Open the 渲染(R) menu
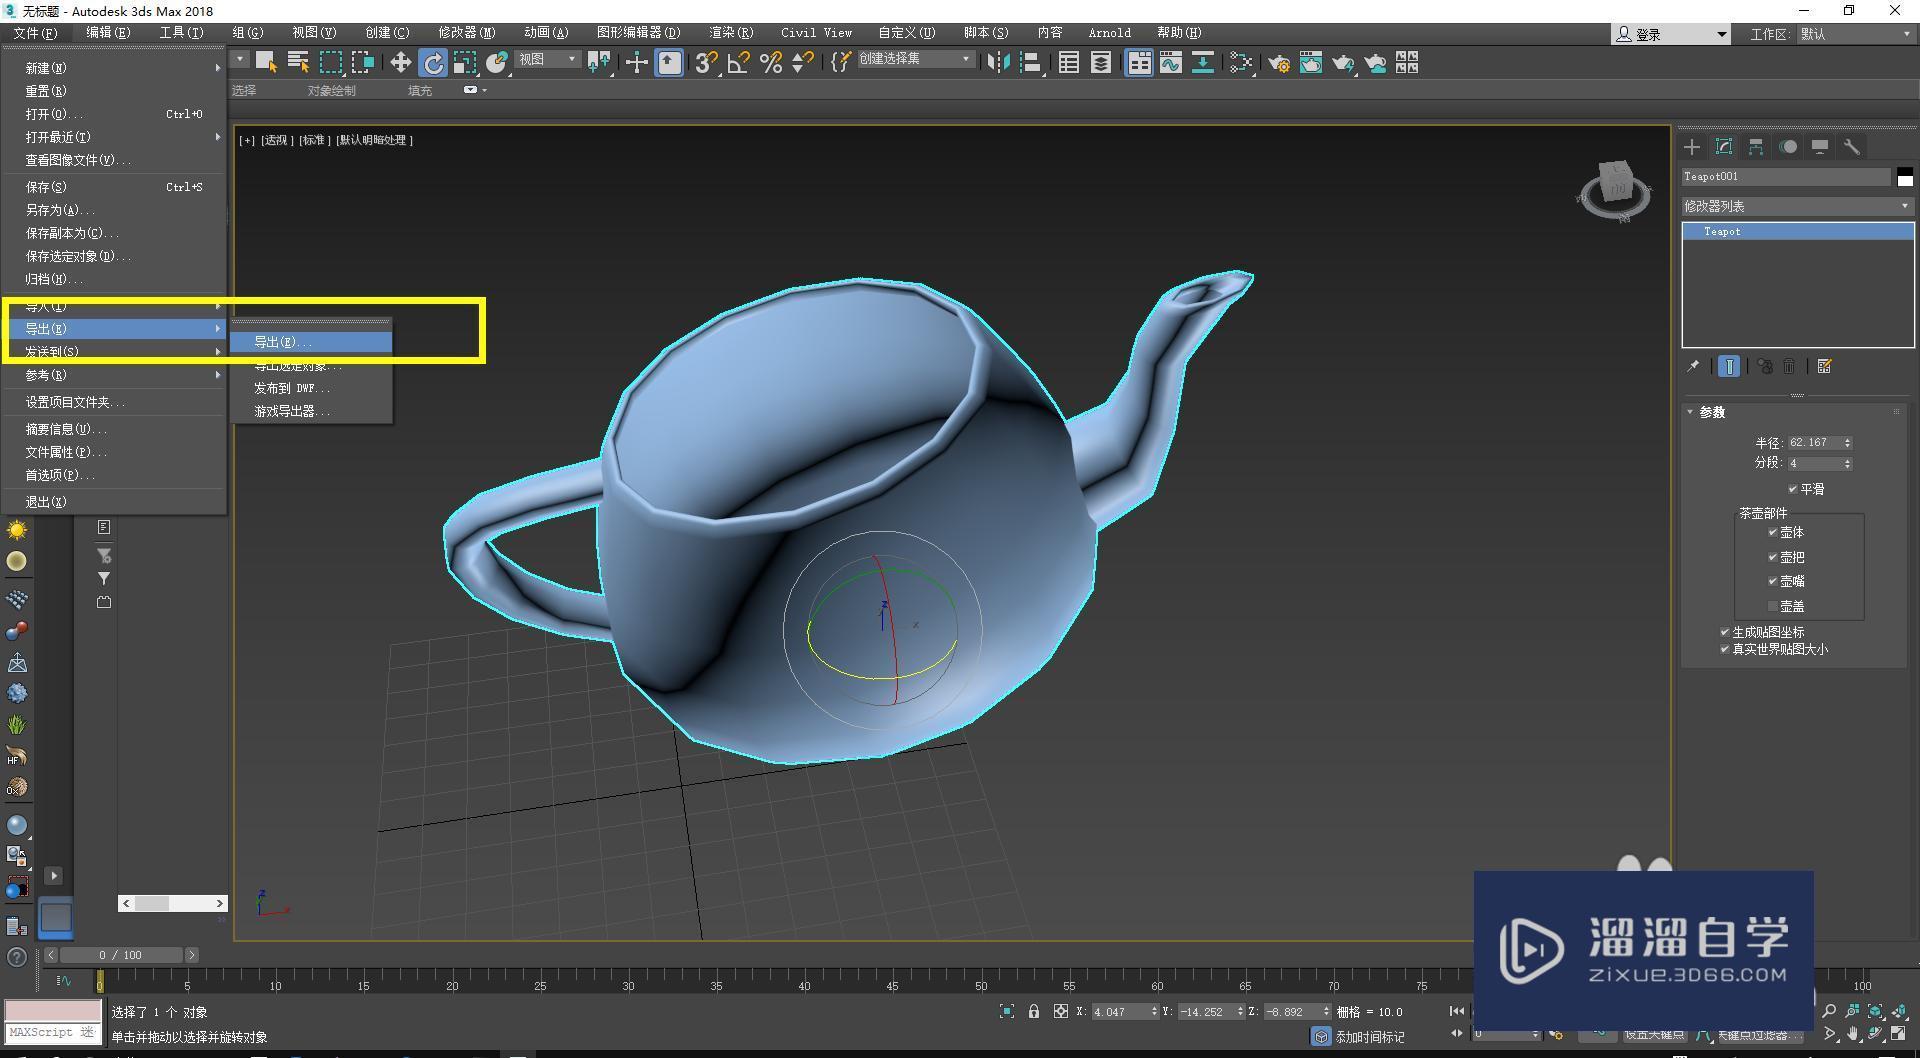Viewport: 1920px width, 1058px height. tap(730, 32)
